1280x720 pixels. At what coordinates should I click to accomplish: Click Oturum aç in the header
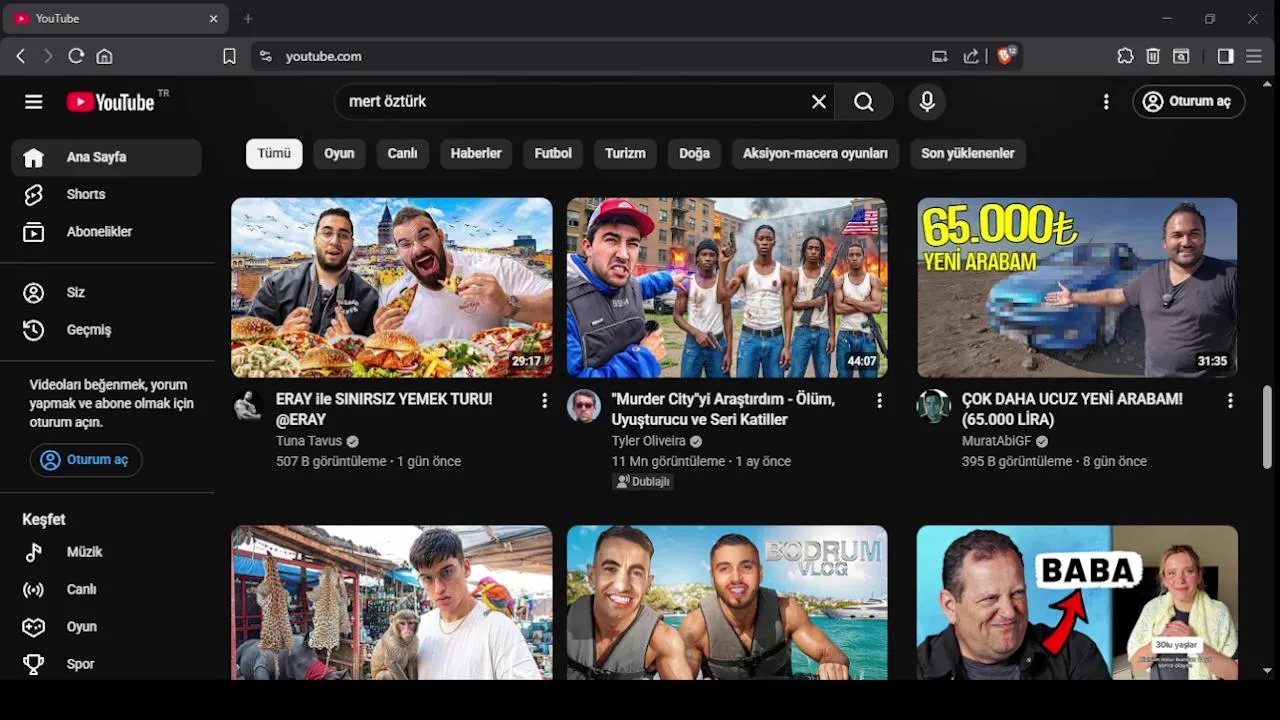coord(1188,102)
